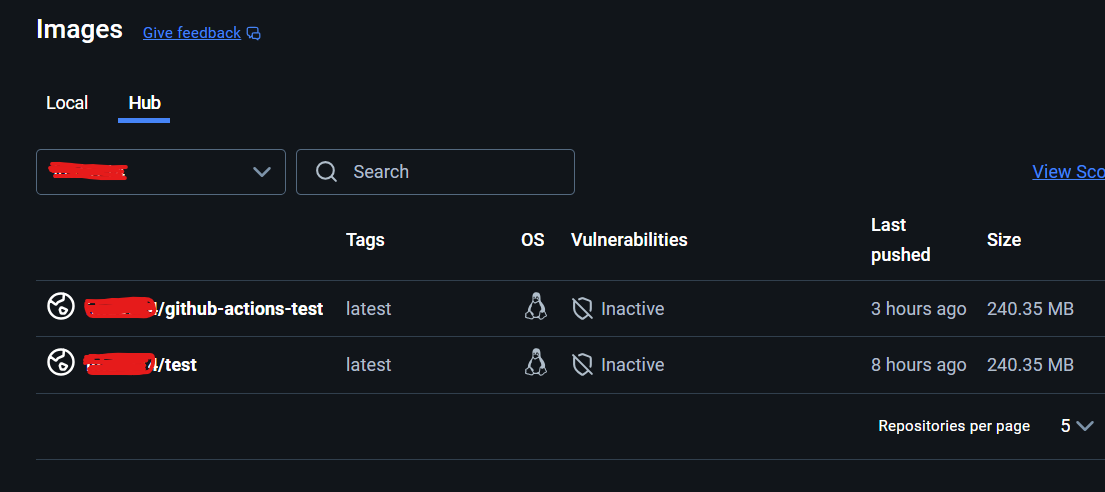Select the Hub tab
Viewport: 1105px width, 492px height.
(x=144, y=103)
